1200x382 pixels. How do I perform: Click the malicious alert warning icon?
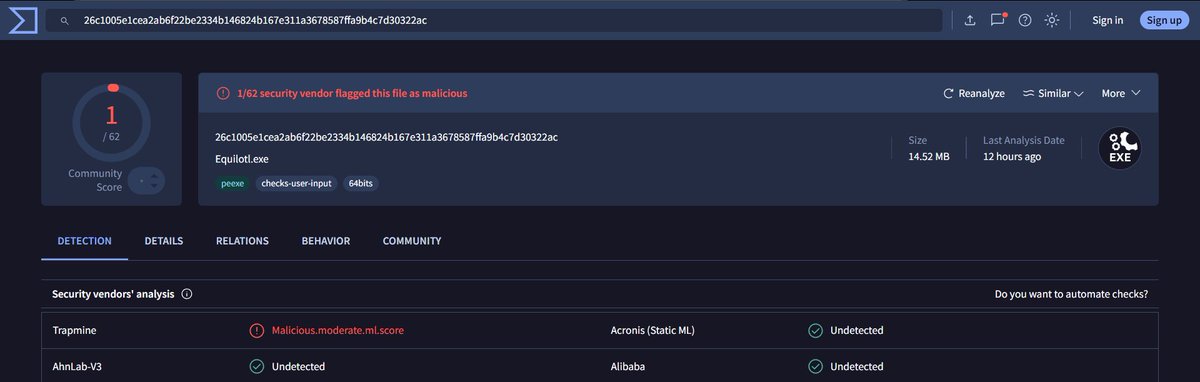point(223,93)
